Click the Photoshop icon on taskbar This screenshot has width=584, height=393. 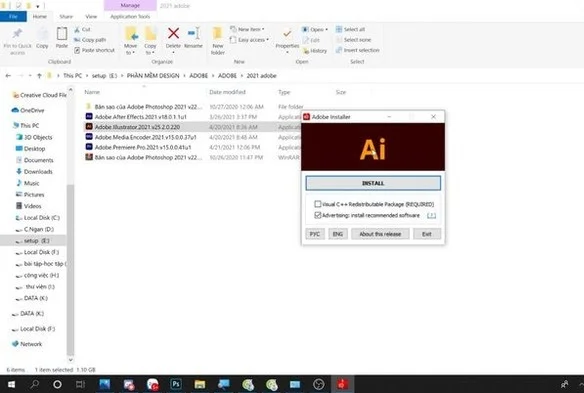tap(176, 384)
